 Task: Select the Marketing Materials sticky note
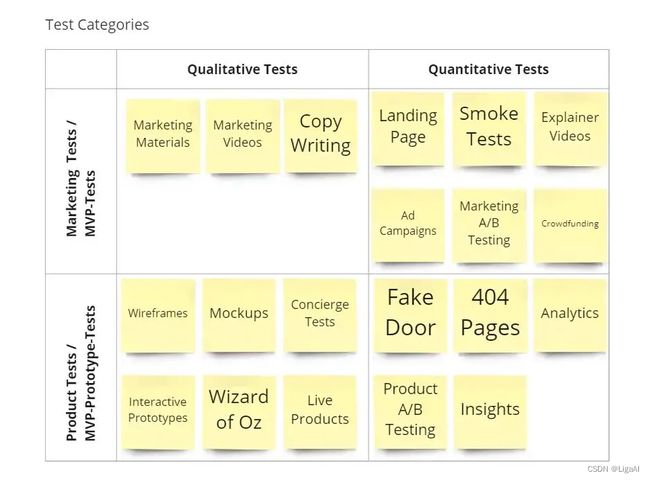tap(163, 136)
